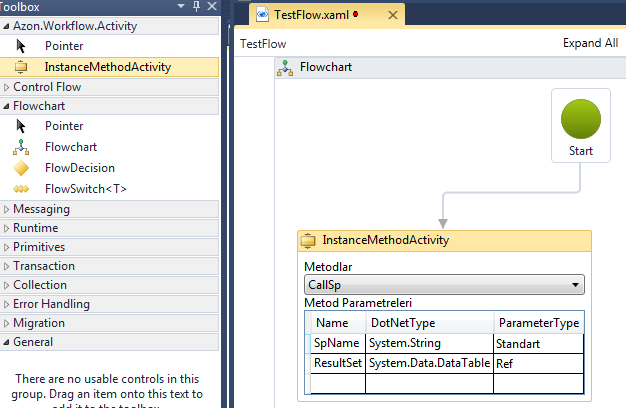Select the FlowSwitch<T> toolbox icon
This screenshot has width=626, height=408.
click(x=21, y=189)
